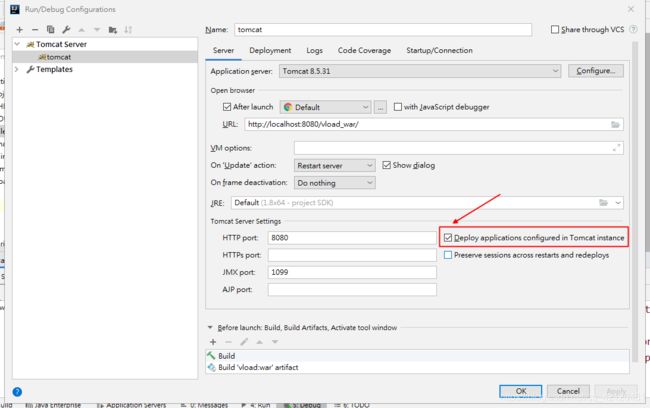Click HTTP port field

click(352, 238)
